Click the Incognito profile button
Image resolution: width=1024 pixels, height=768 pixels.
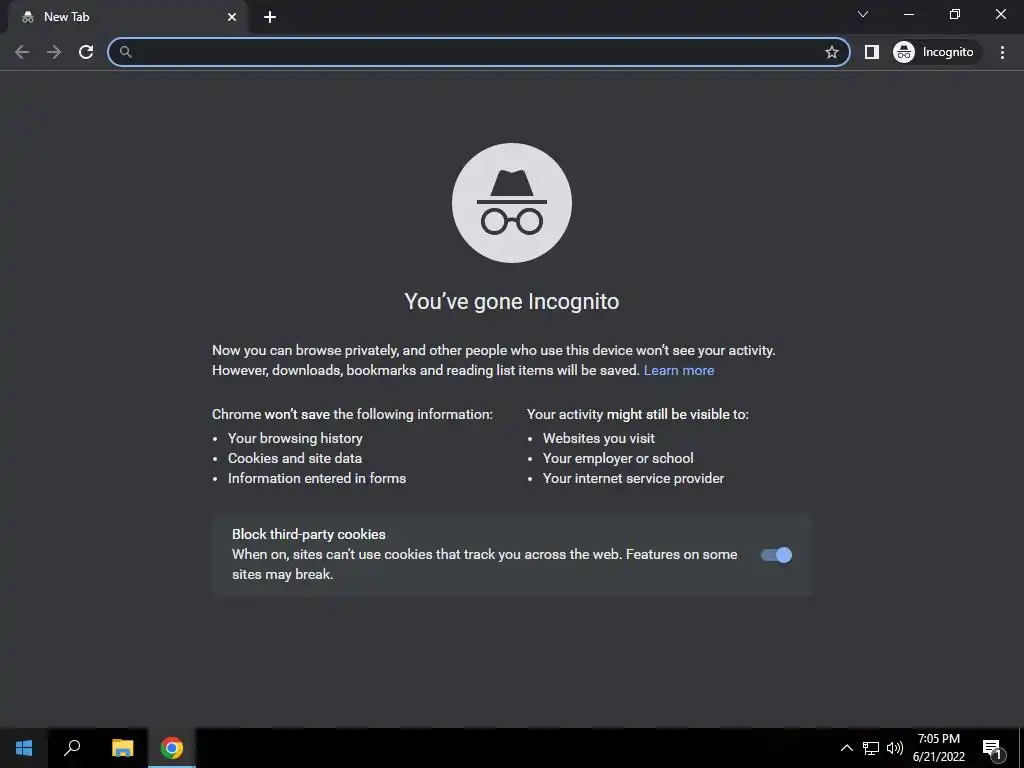click(x=937, y=52)
